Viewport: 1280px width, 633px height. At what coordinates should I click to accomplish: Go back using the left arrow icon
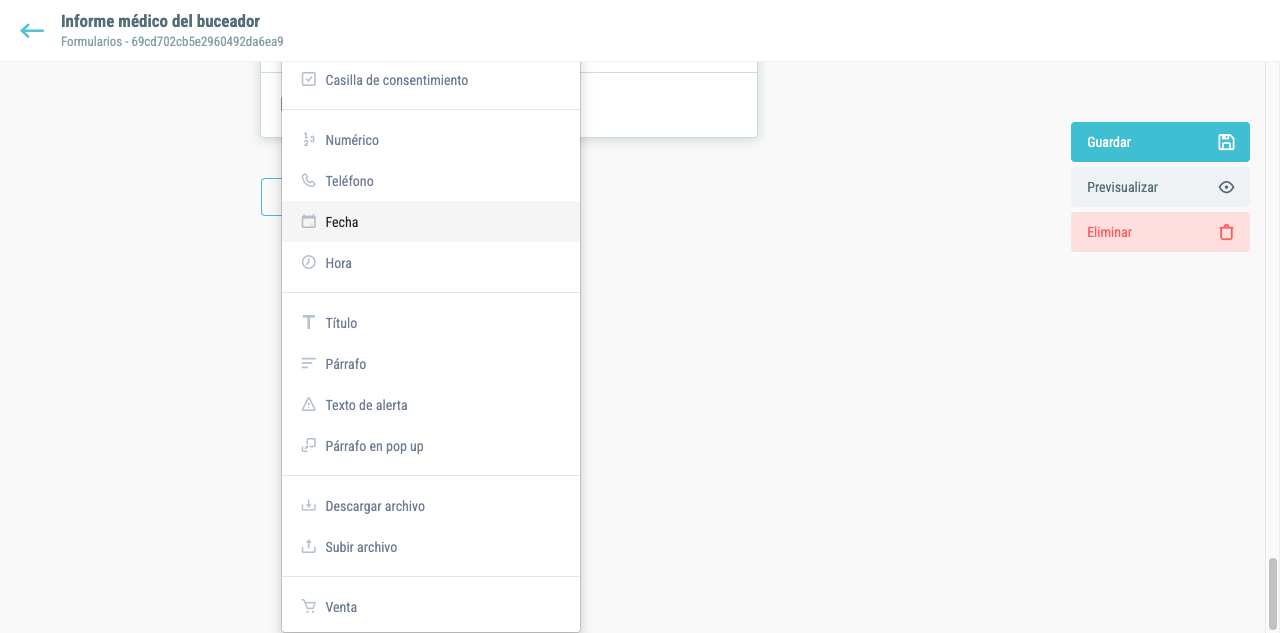[x=32, y=31]
